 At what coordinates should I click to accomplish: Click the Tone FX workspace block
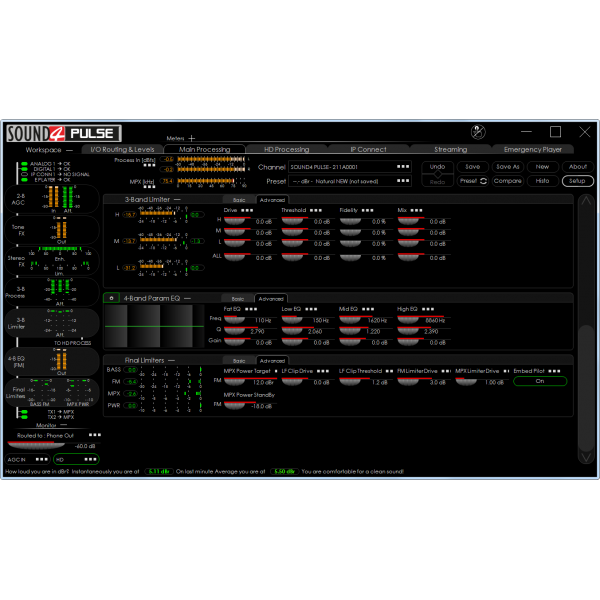click(52, 230)
